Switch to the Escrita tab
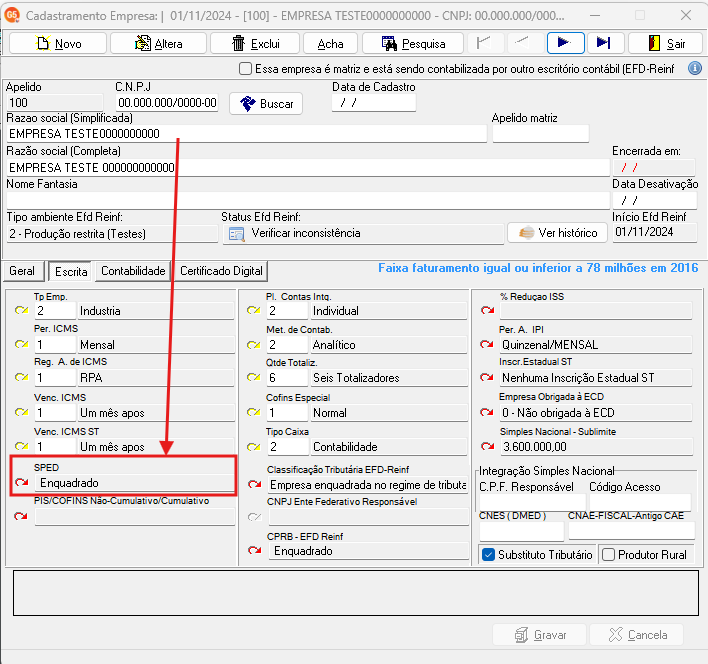This screenshot has width=708, height=664. tap(71, 271)
